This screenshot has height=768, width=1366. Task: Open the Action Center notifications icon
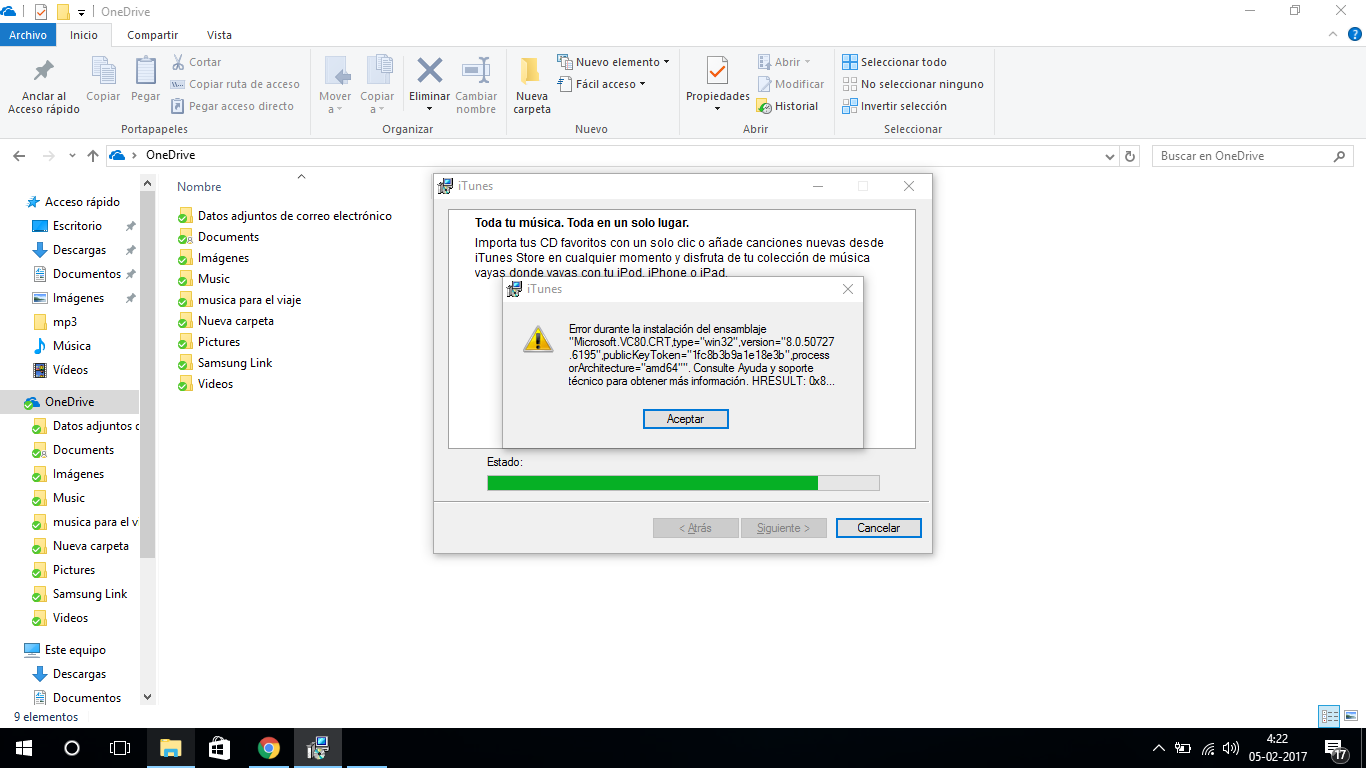[1335, 748]
